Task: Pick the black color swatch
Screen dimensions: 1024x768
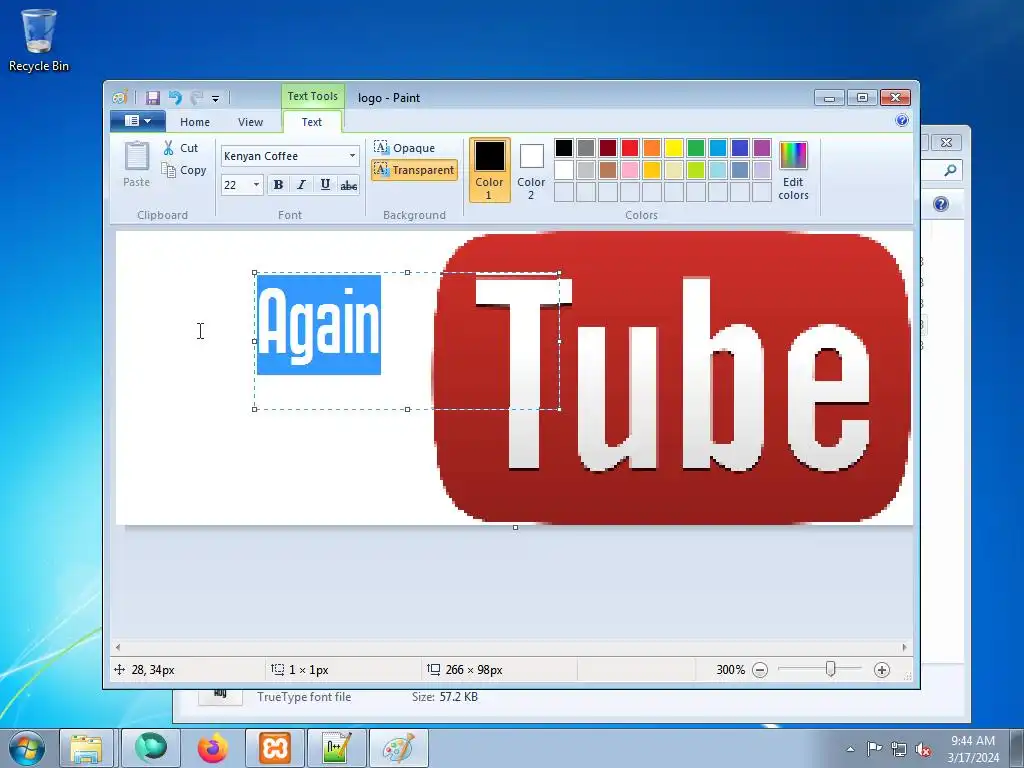Action: coord(564,148)
